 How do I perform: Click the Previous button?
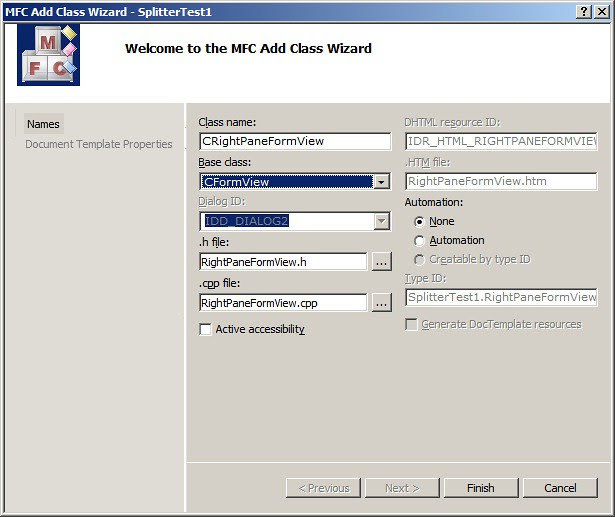(x=323, y=488)
